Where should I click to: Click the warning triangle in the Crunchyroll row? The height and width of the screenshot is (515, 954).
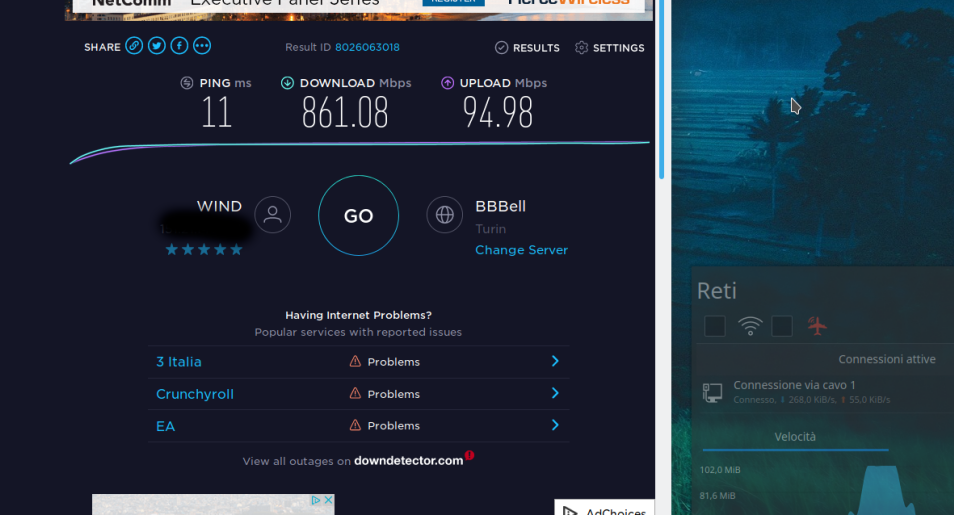[x=355, y=393]
